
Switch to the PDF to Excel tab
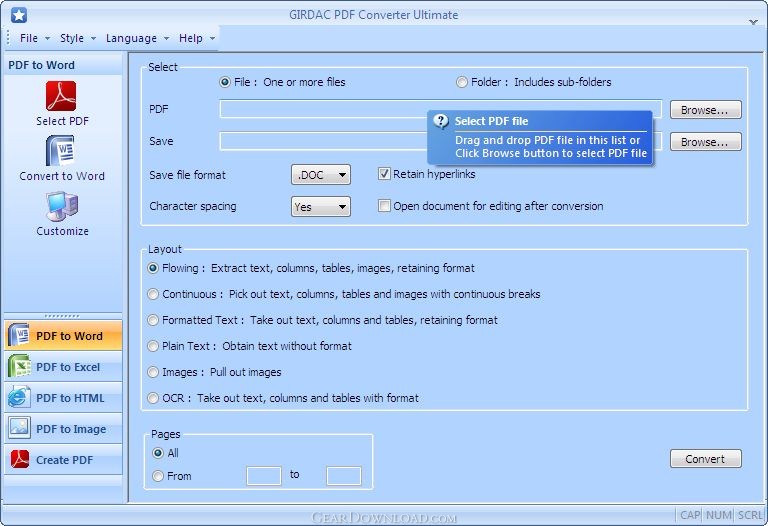coord(63,367)
